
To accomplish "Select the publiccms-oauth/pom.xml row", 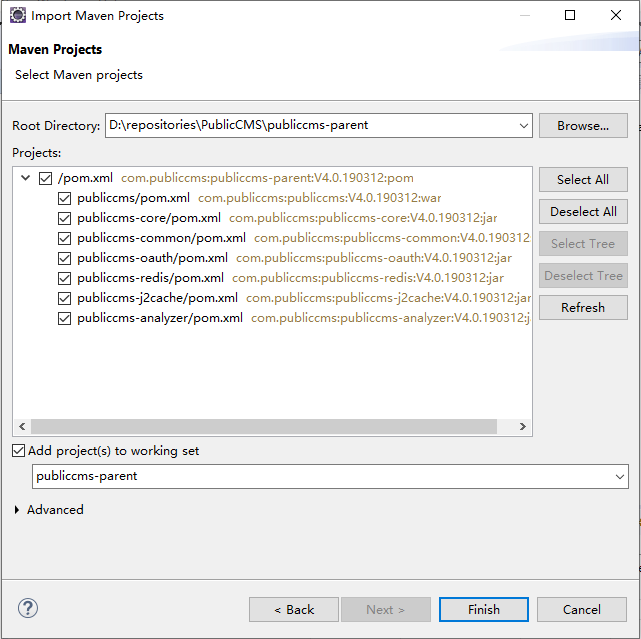I will click(150, 258).
